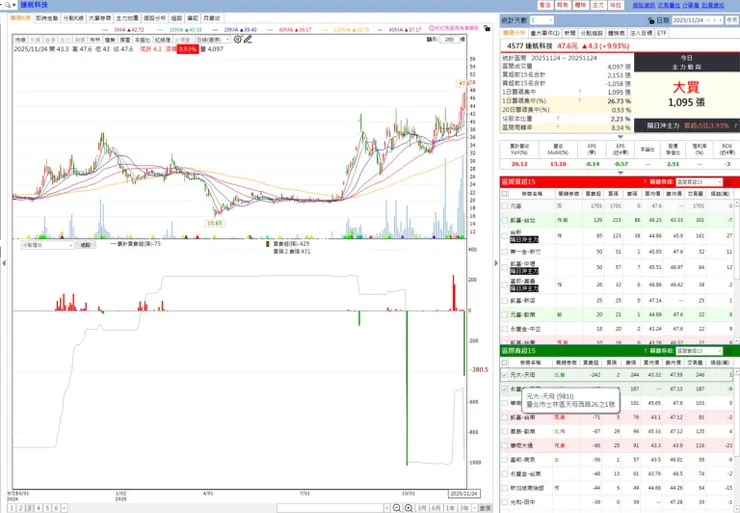Toggle the lock icon beside 日期
The height and width of the screenshot is (513, 740).
click(651, 21)
